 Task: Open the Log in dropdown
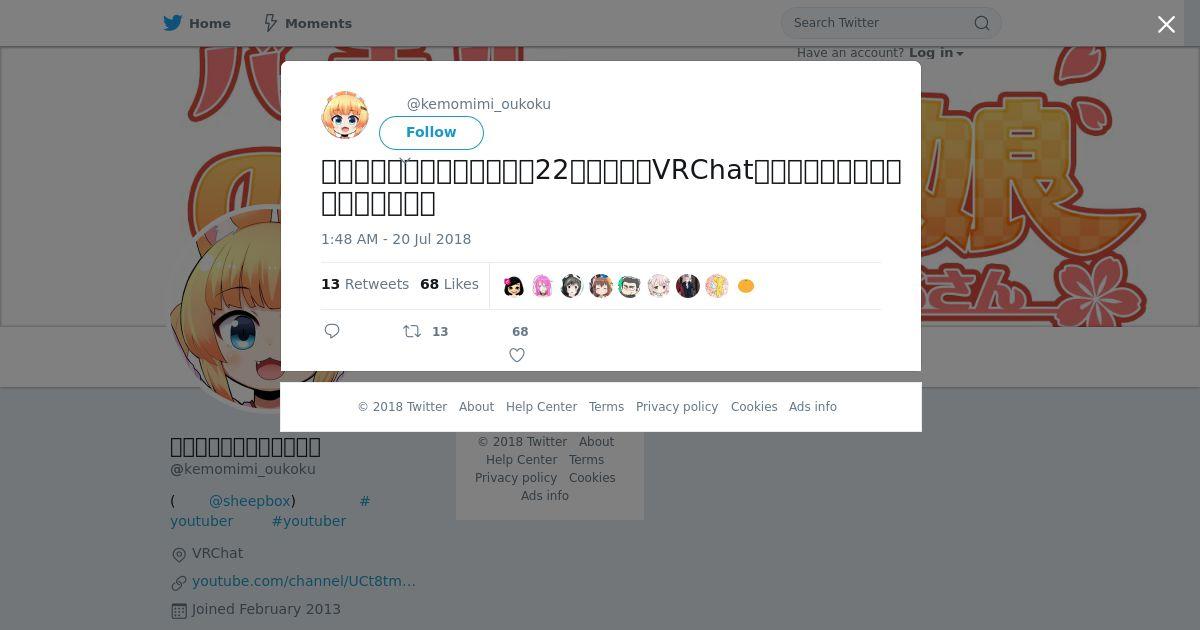(936, 53)
